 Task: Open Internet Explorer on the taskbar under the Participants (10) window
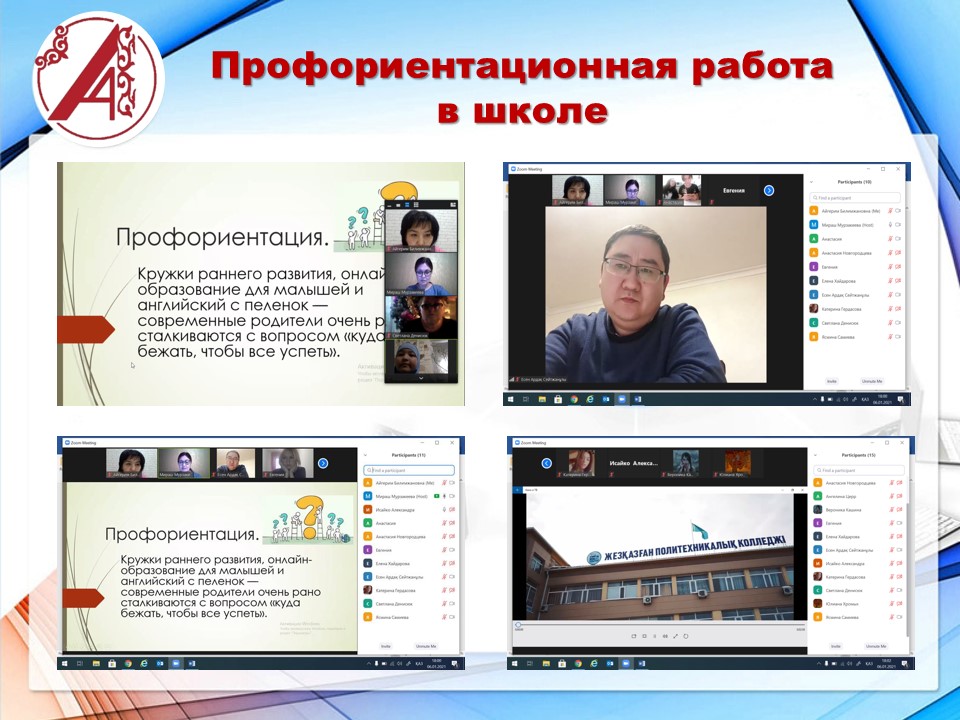coord(590,399)
